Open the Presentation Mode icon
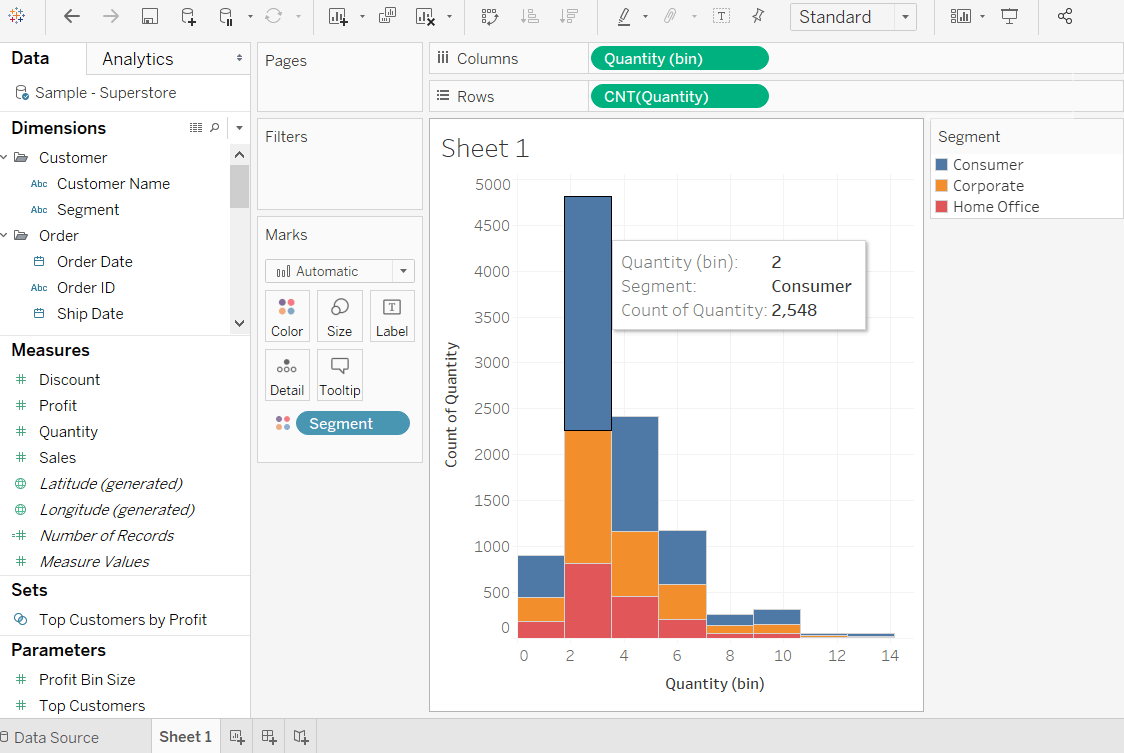This screenshot has height=753, width=1124. (1009, 16)
